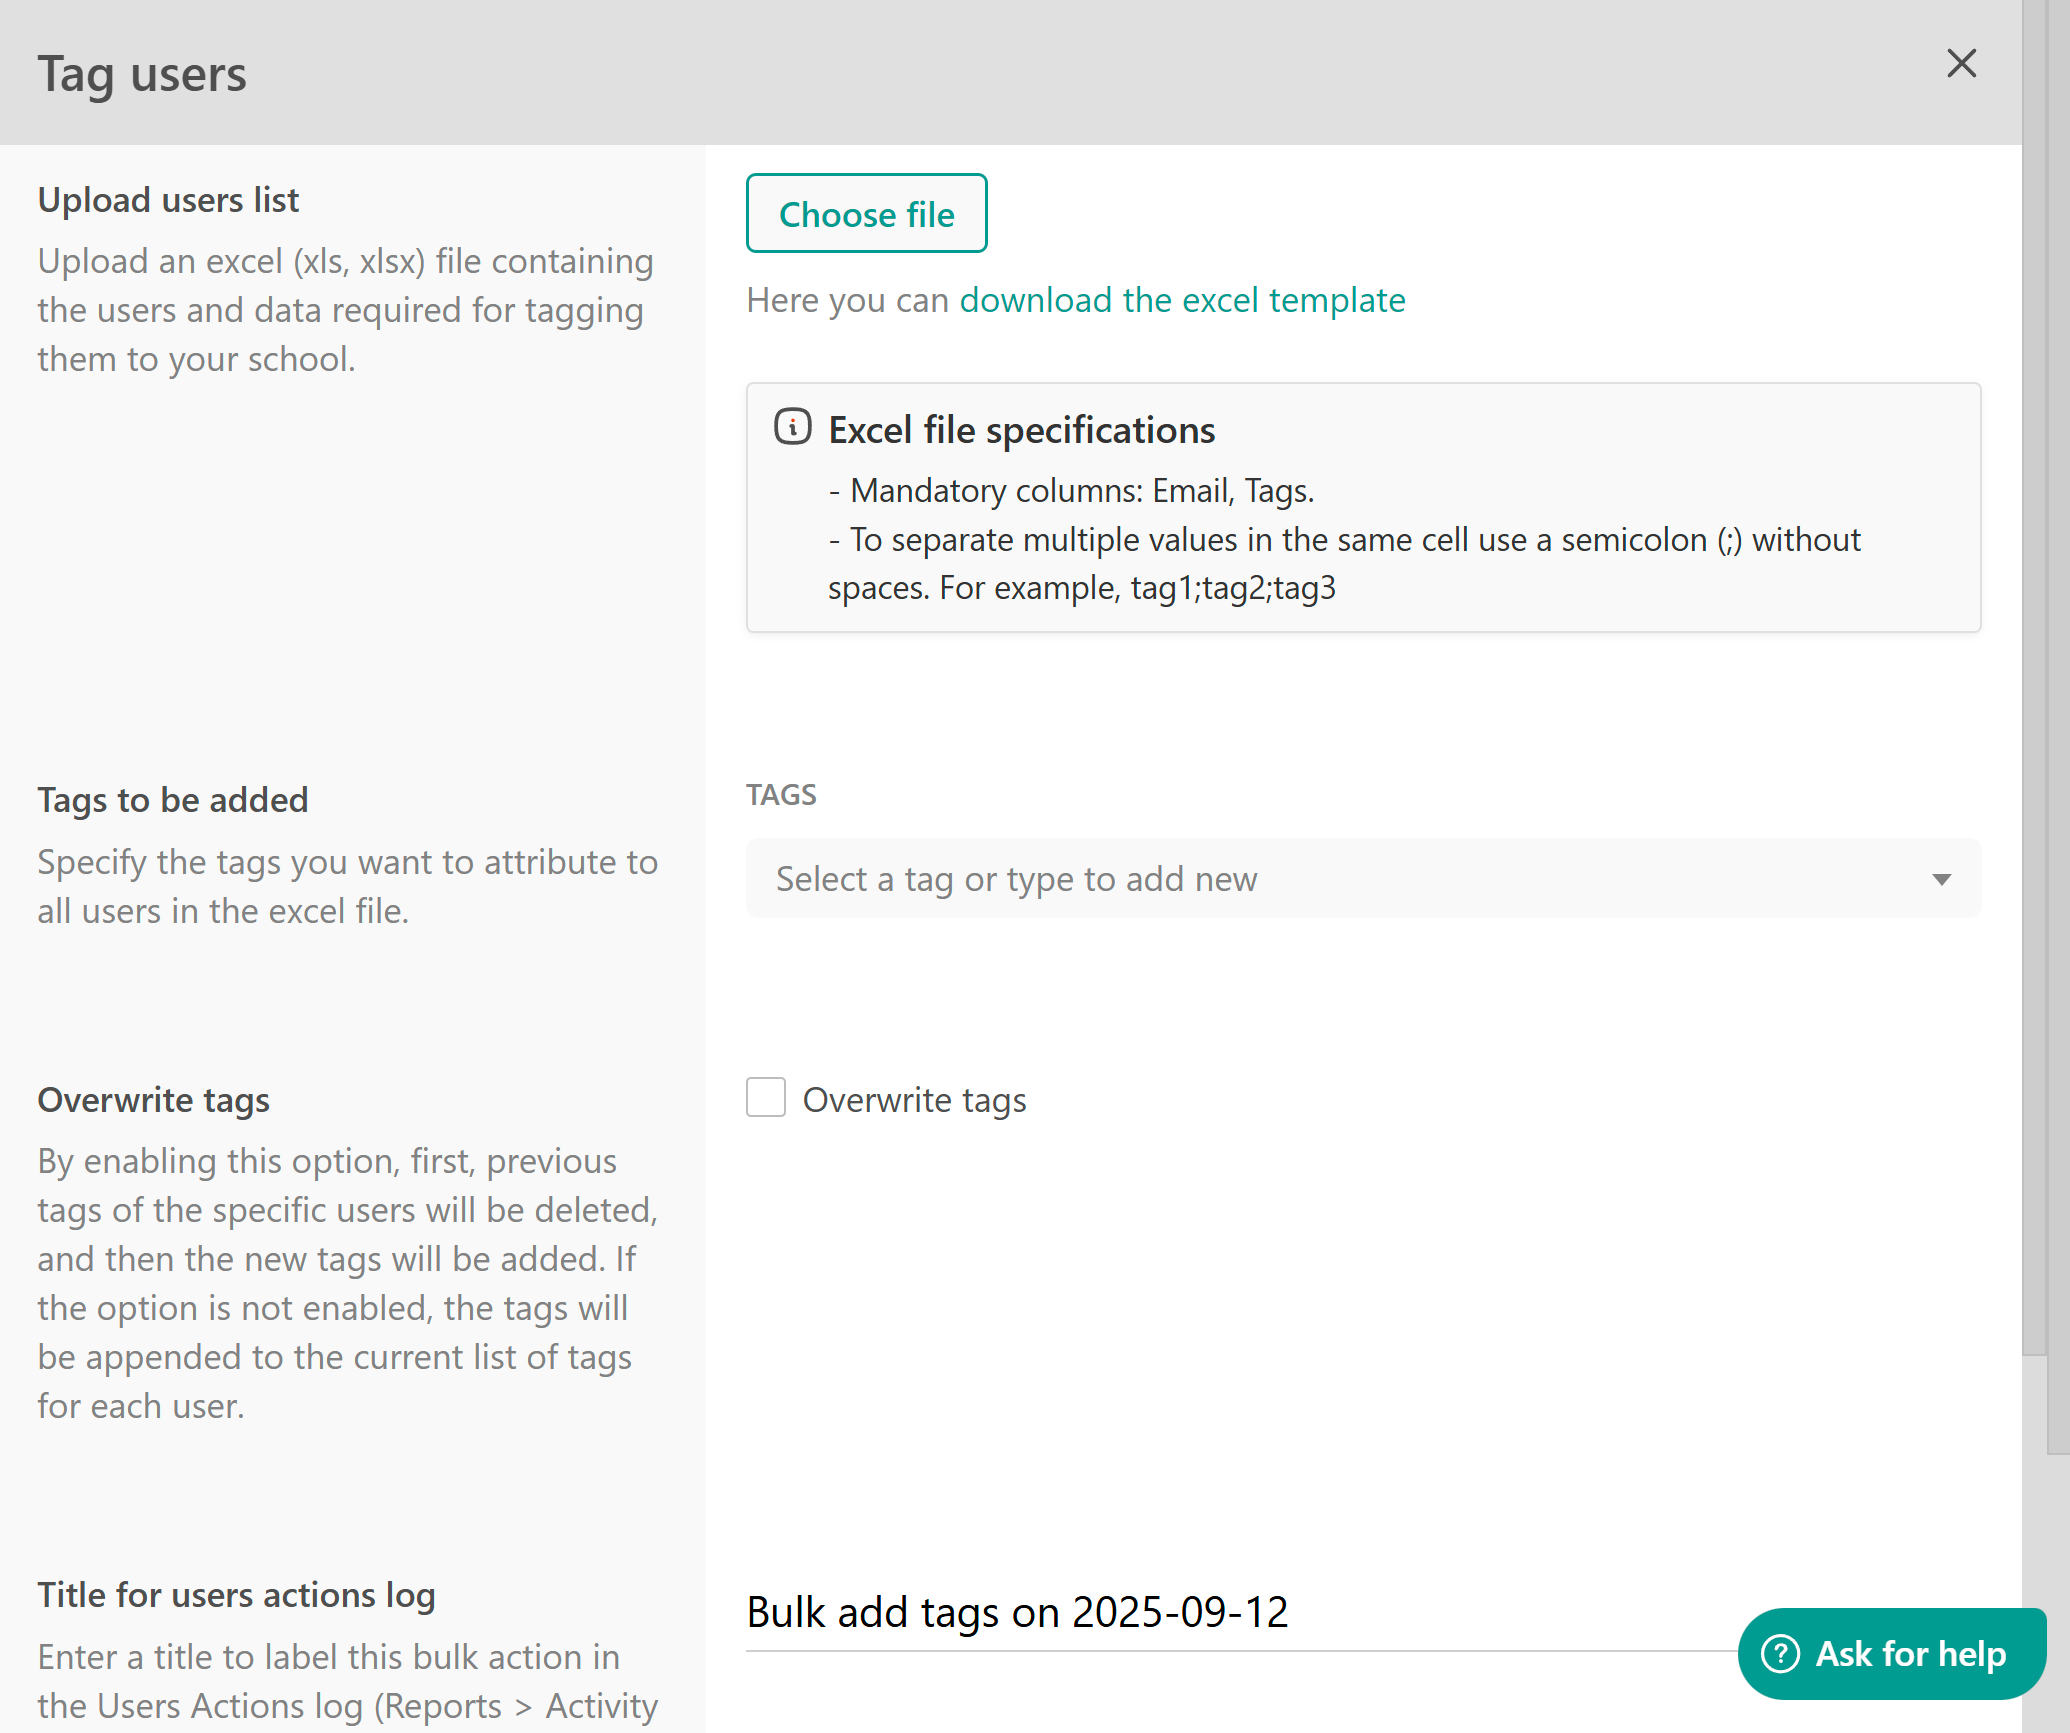Viewport: 2070px width, 1733px height.
Task: Open the Ask for help chat button
Action: [1891, 1653]
